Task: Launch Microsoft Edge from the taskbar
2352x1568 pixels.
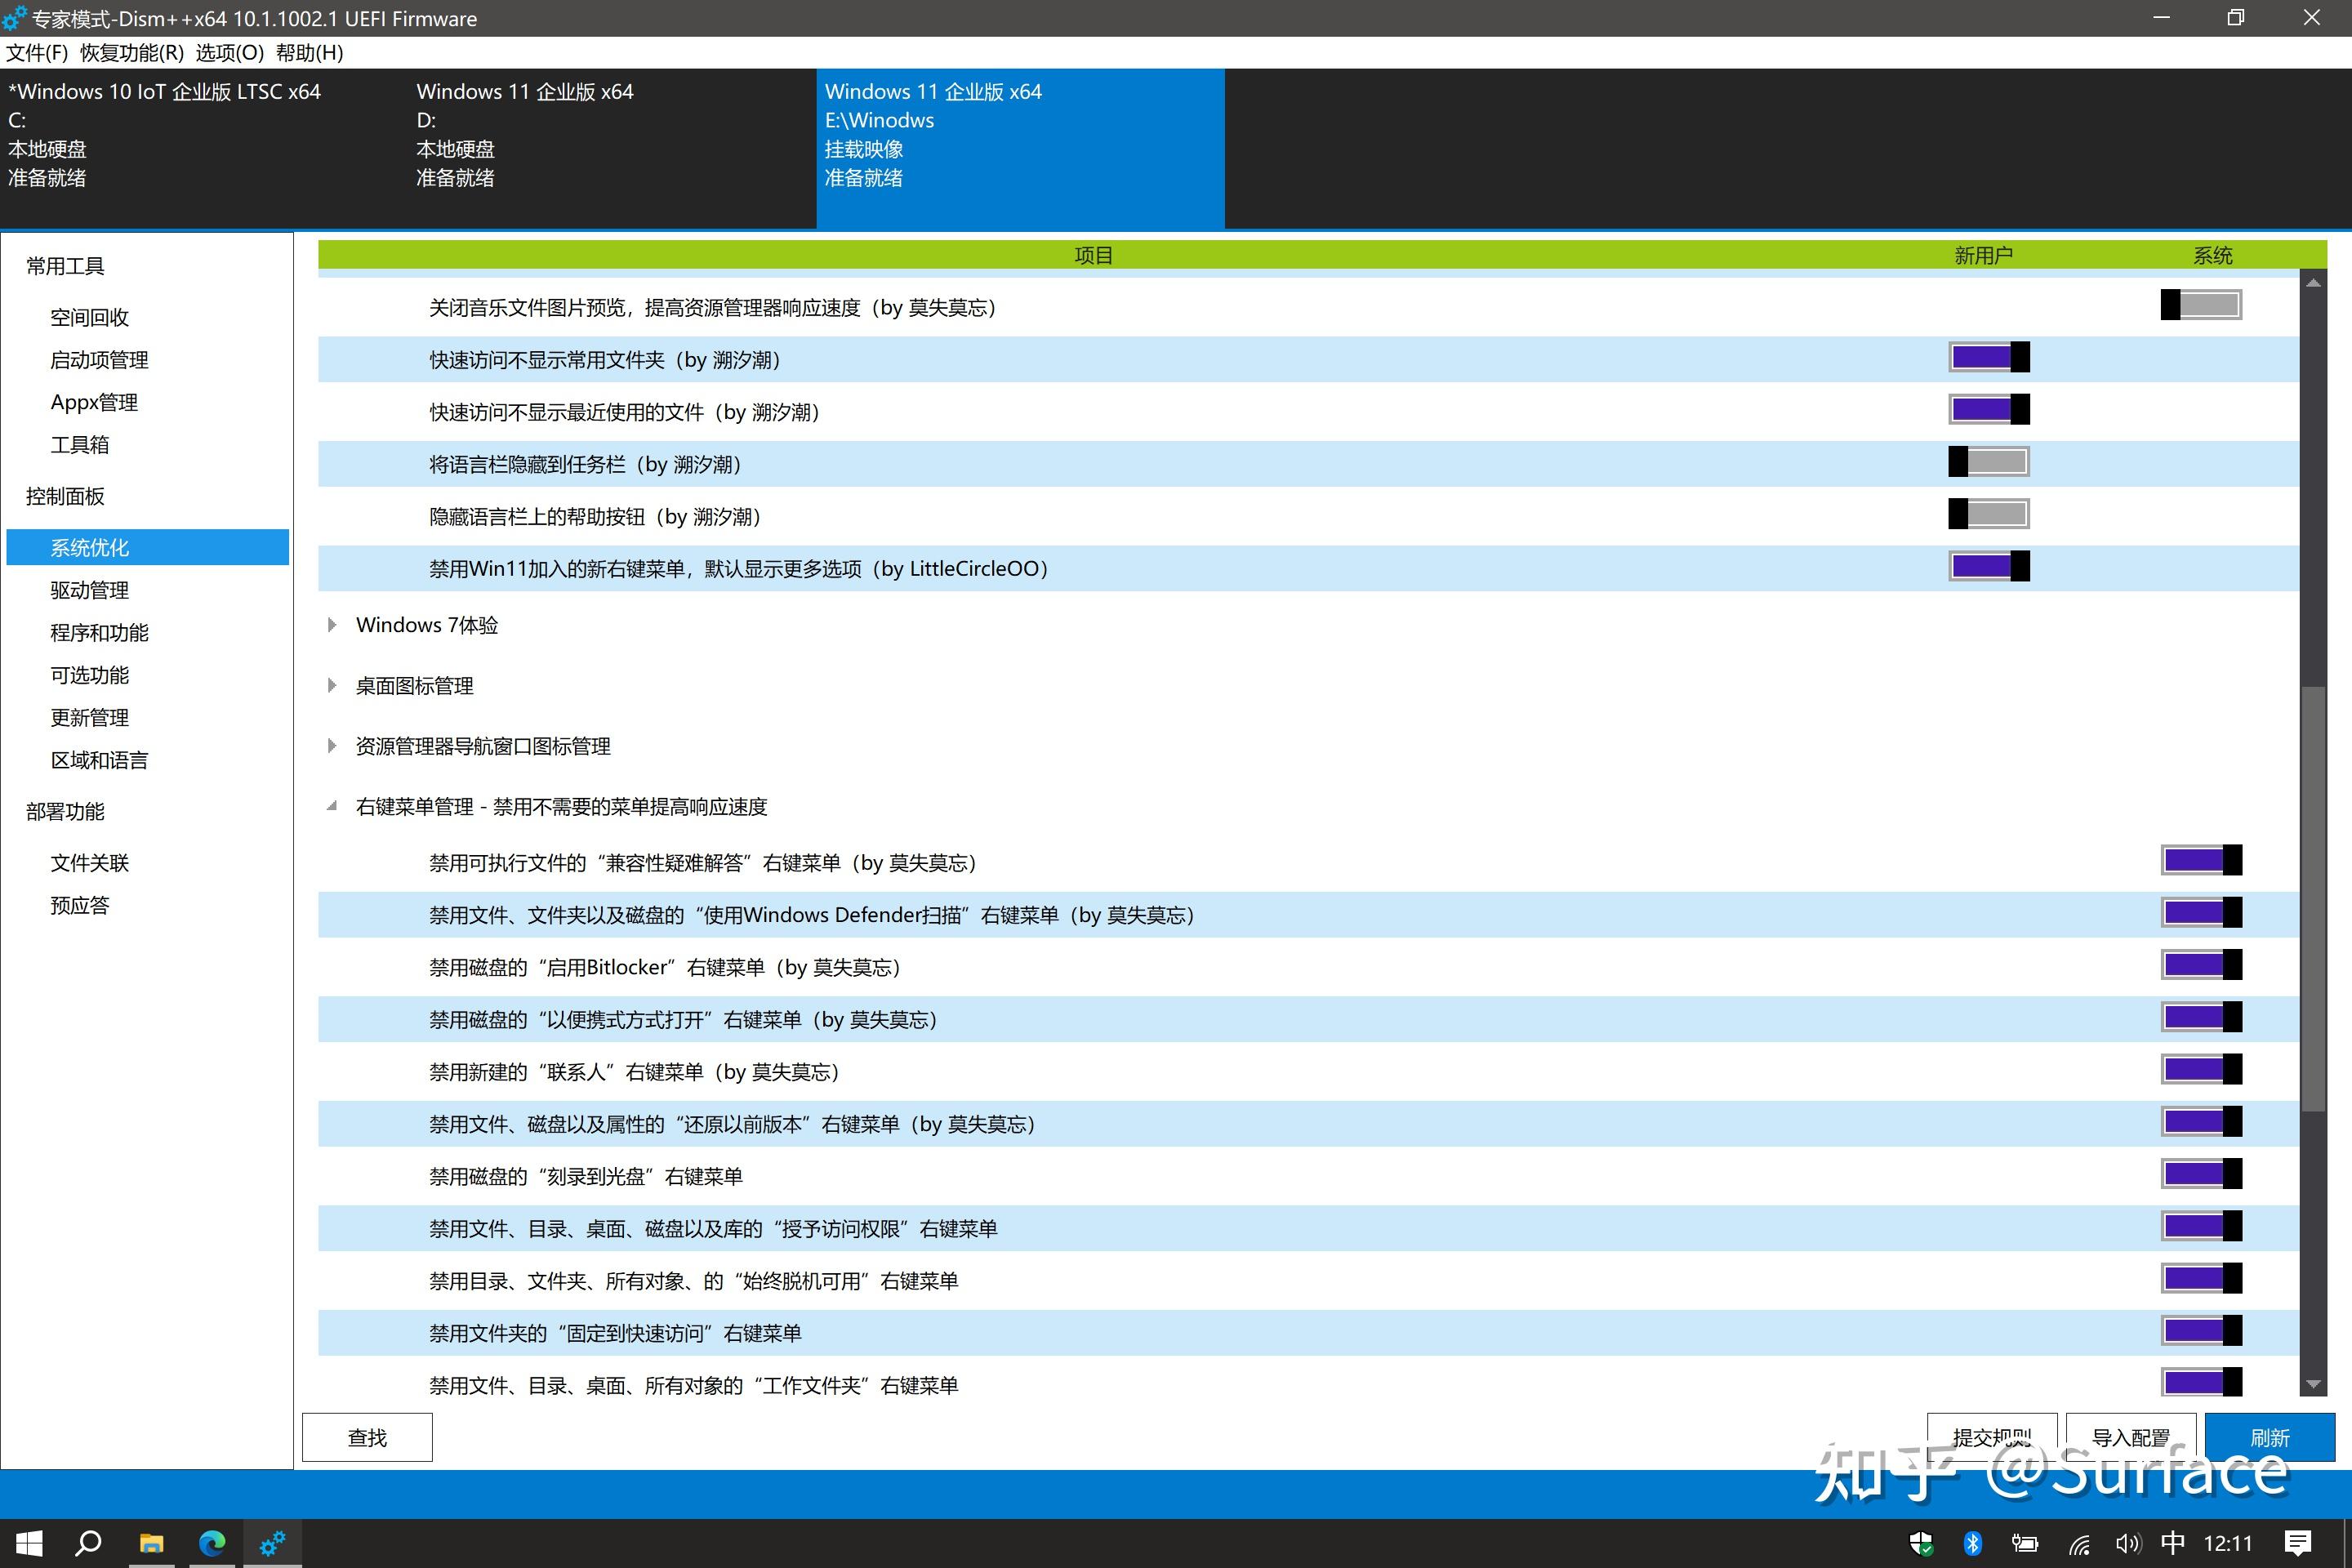Action: (212, 1543)
